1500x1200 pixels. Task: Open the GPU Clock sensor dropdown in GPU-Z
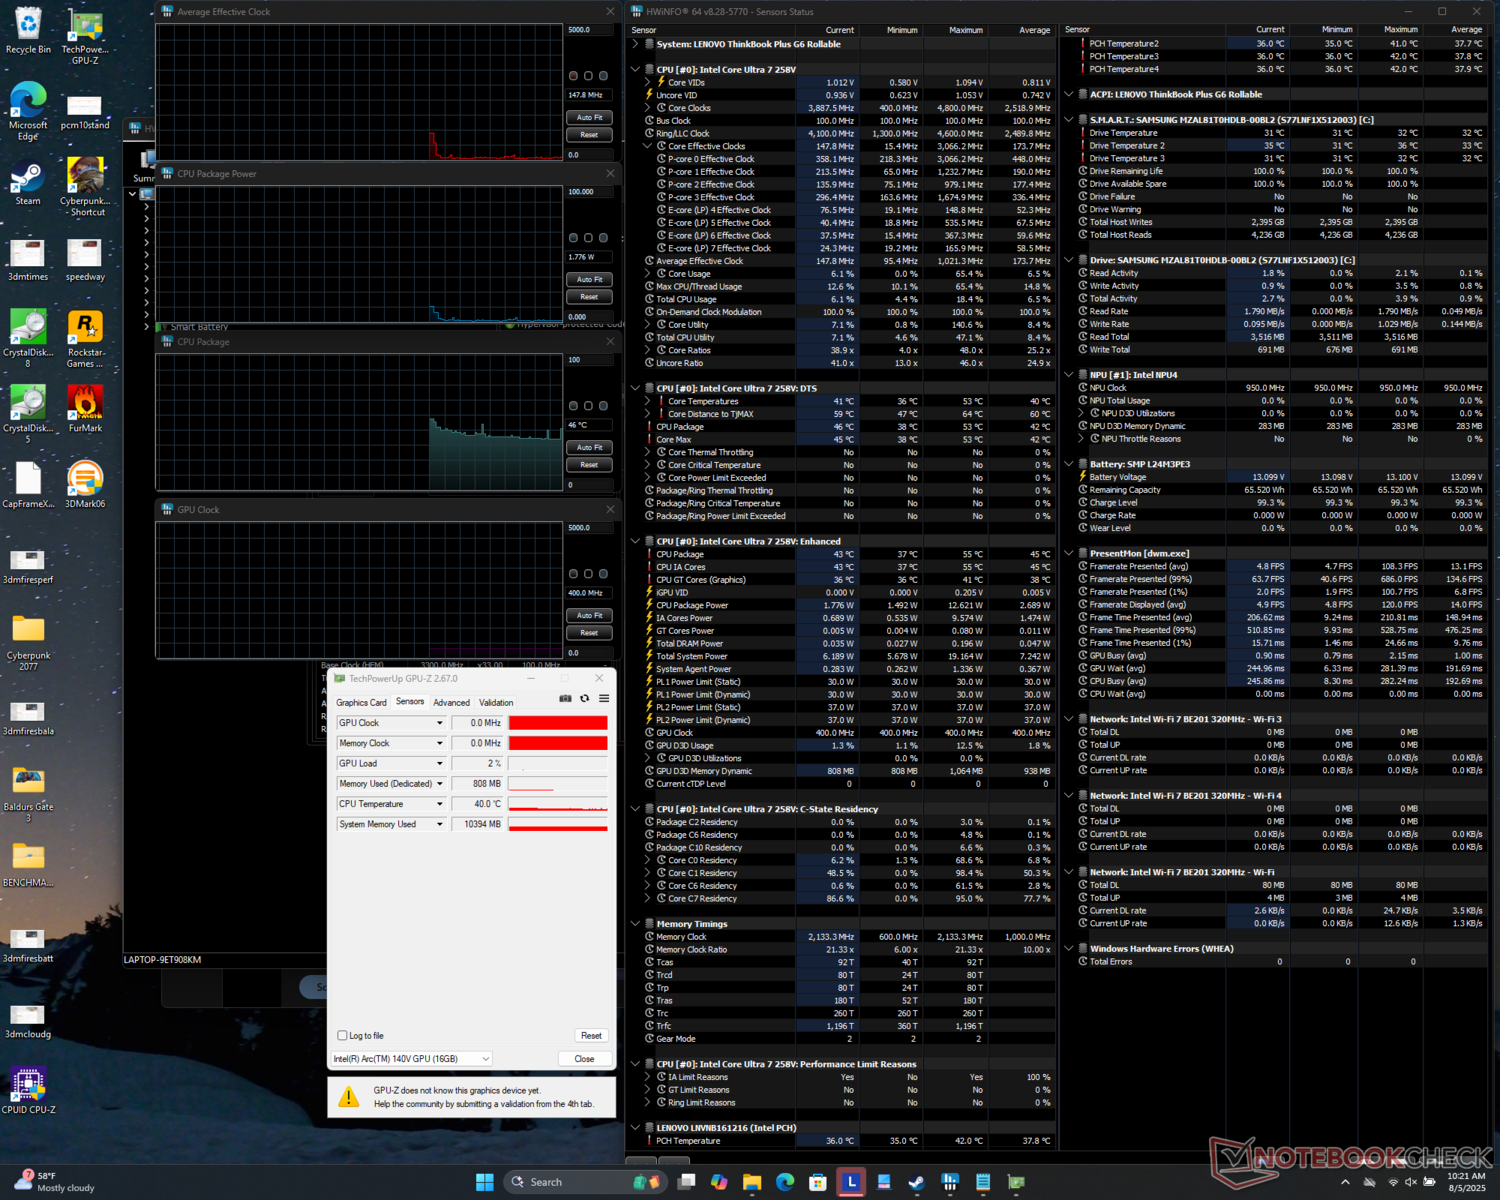439,723
